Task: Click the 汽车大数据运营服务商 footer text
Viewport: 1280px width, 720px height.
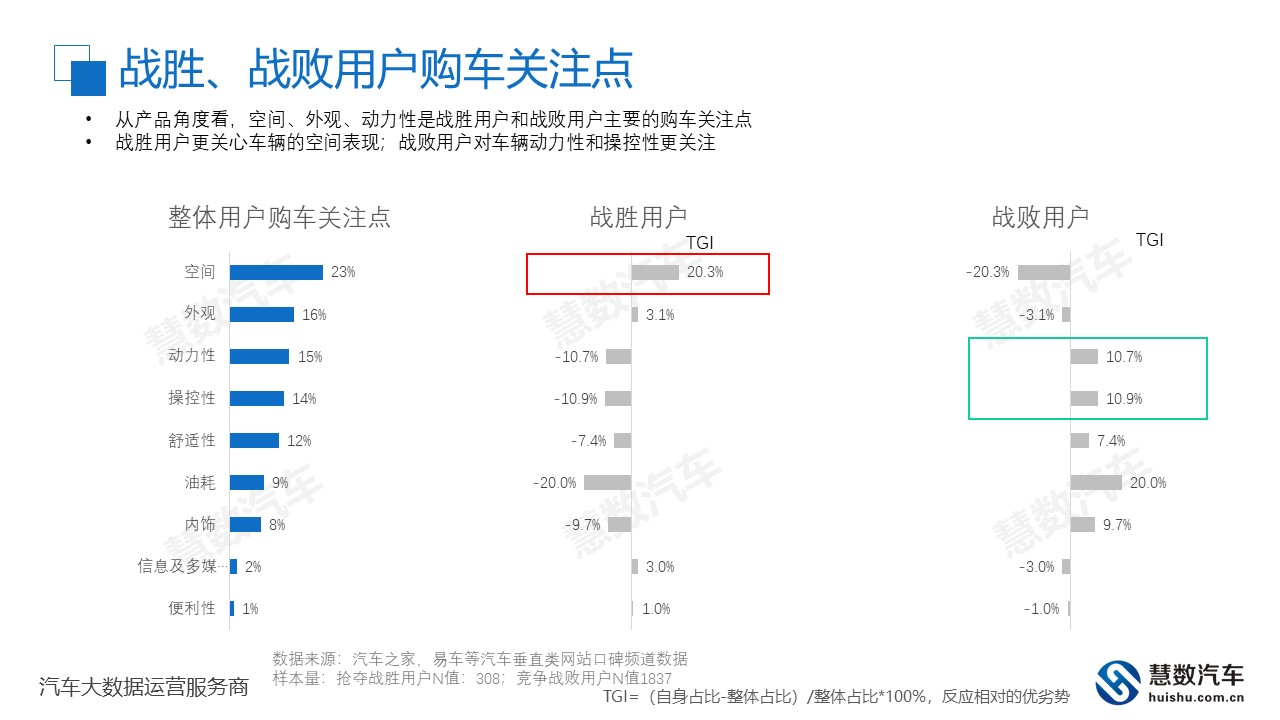Action: click(143, 687)
